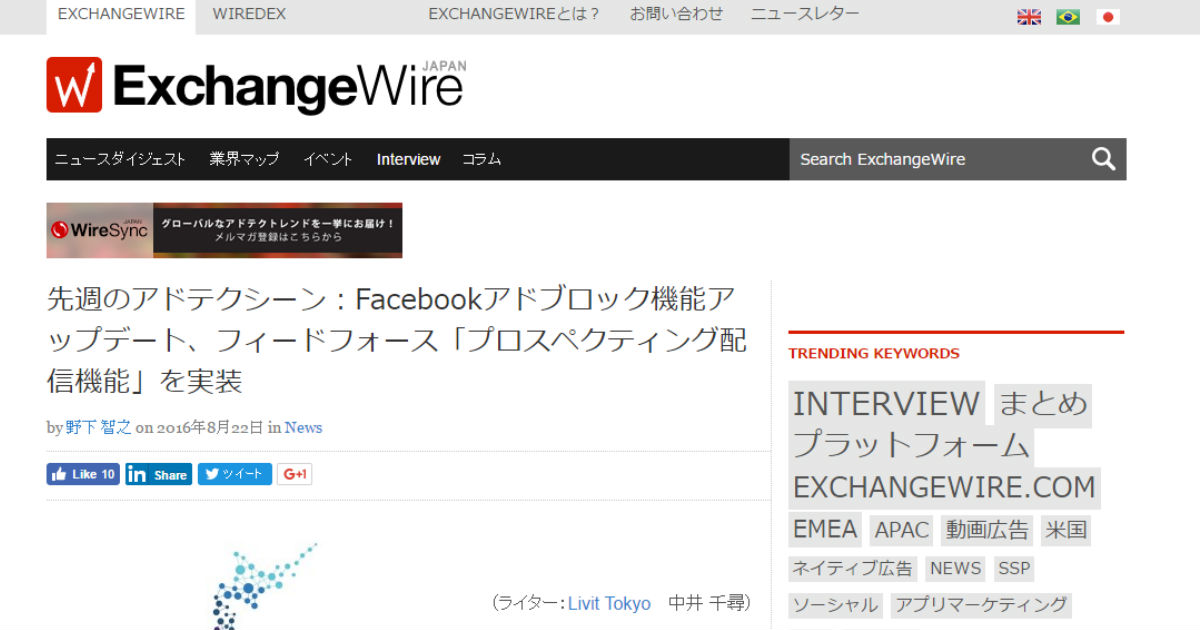This screenshot has width=1200, height=630.
Task: Select the EMEA trending keyword
Action: pyautogui.click(x=825, y=529)
